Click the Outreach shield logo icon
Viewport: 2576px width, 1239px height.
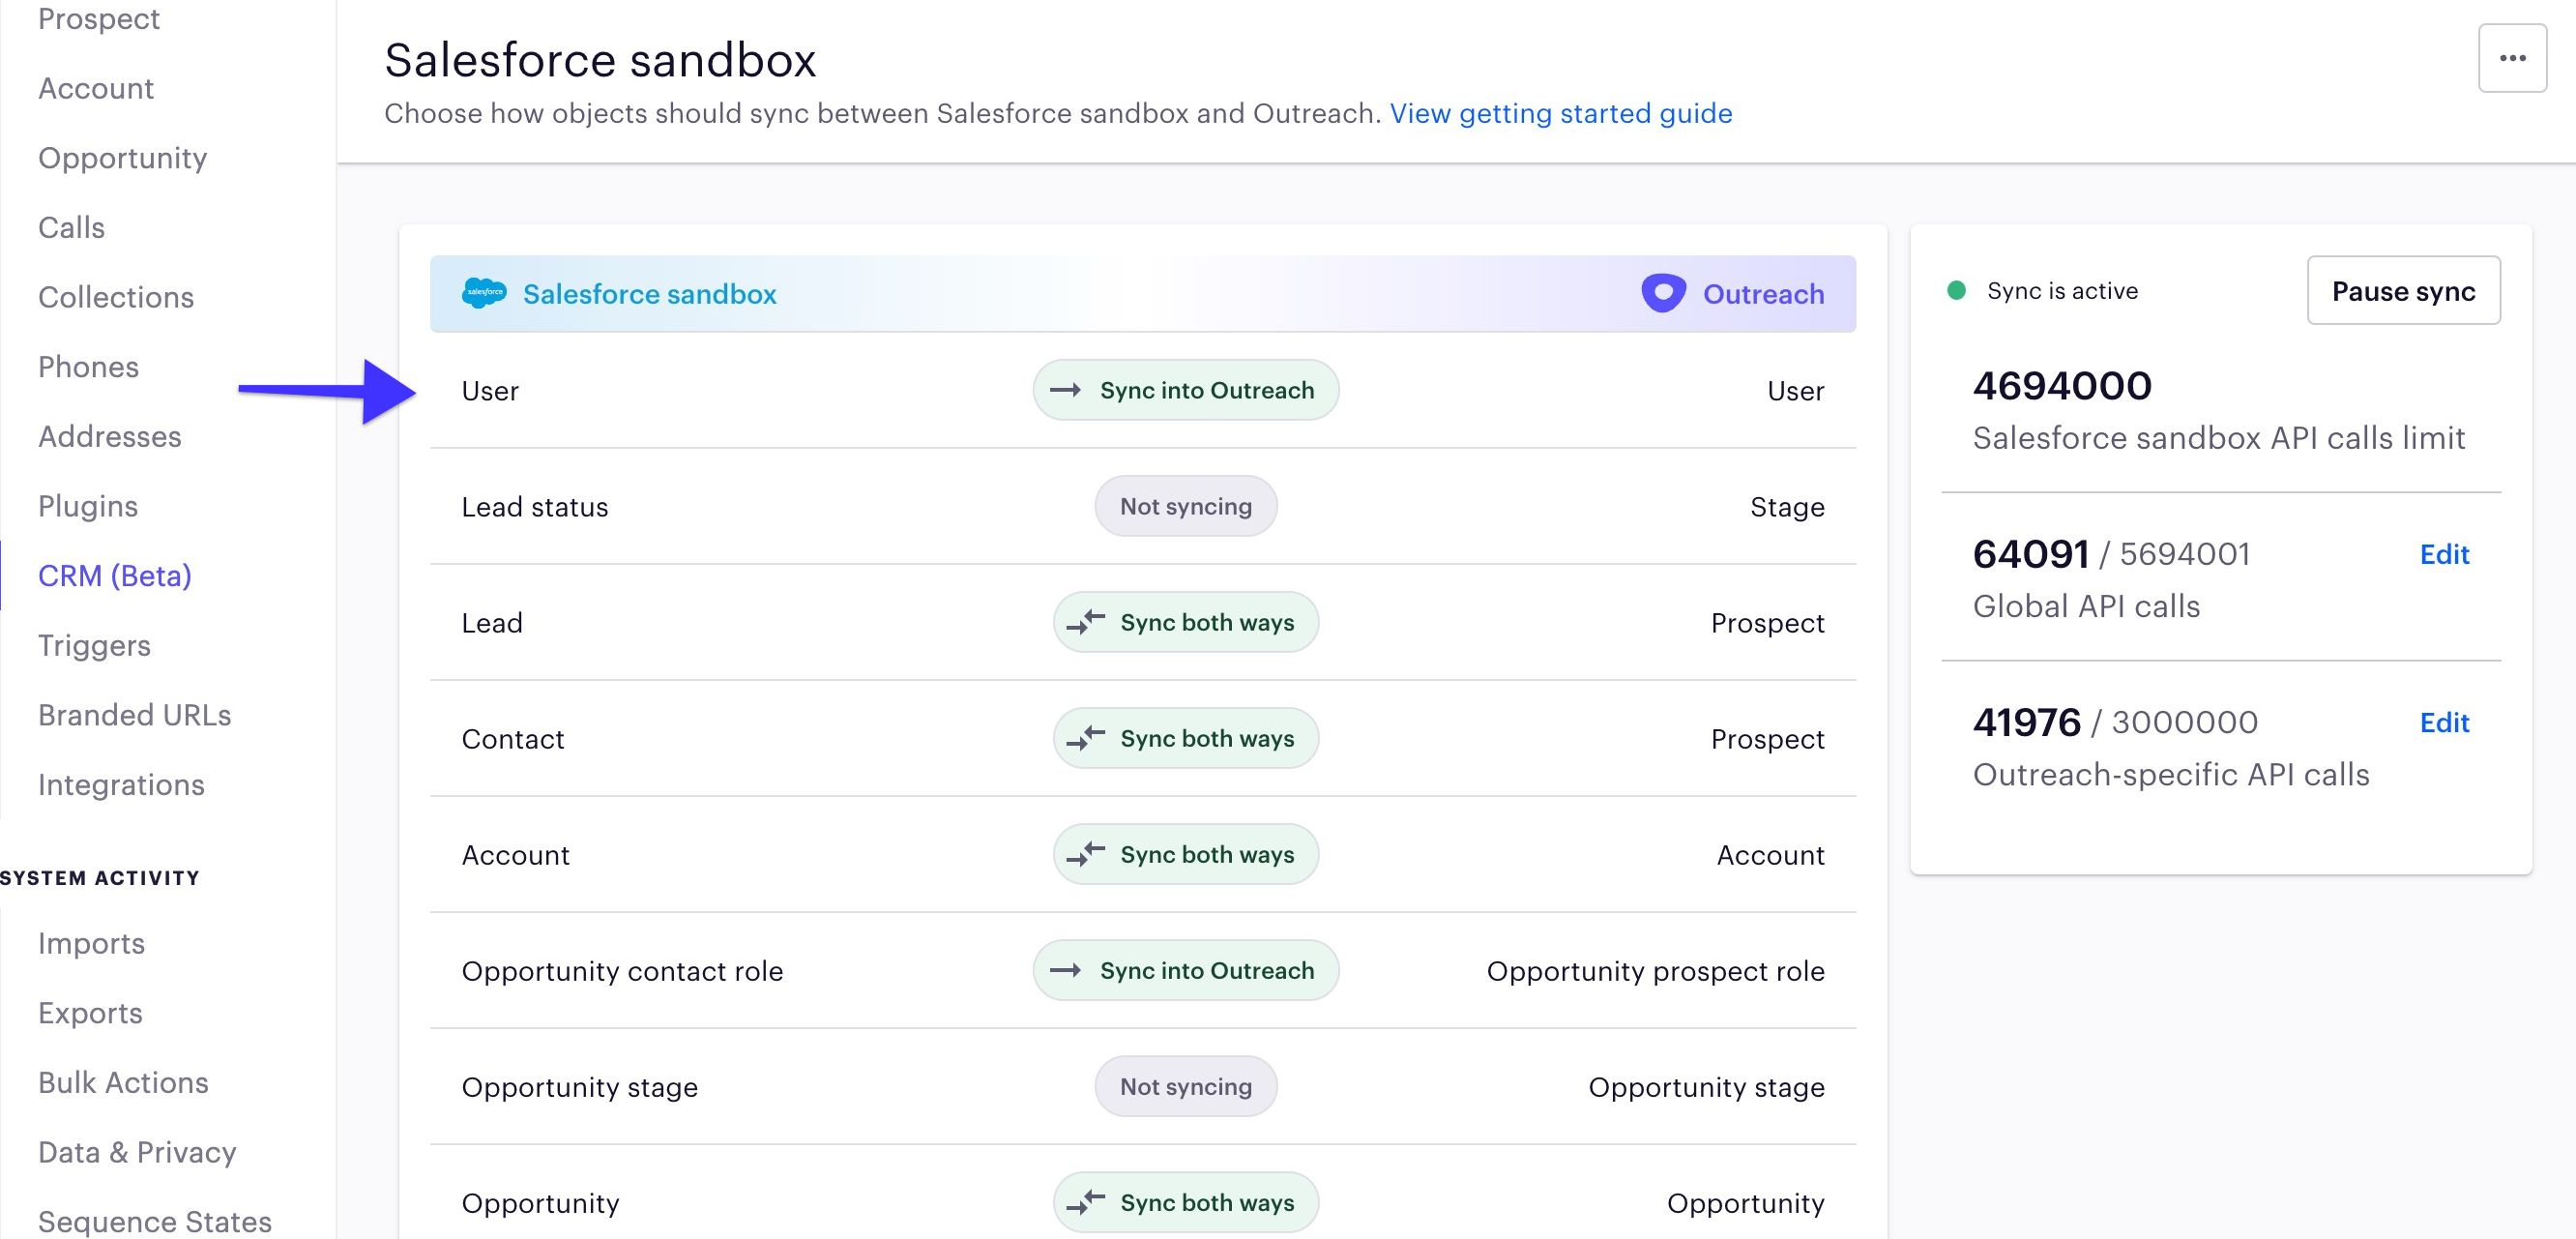[x=1663, y=293]
